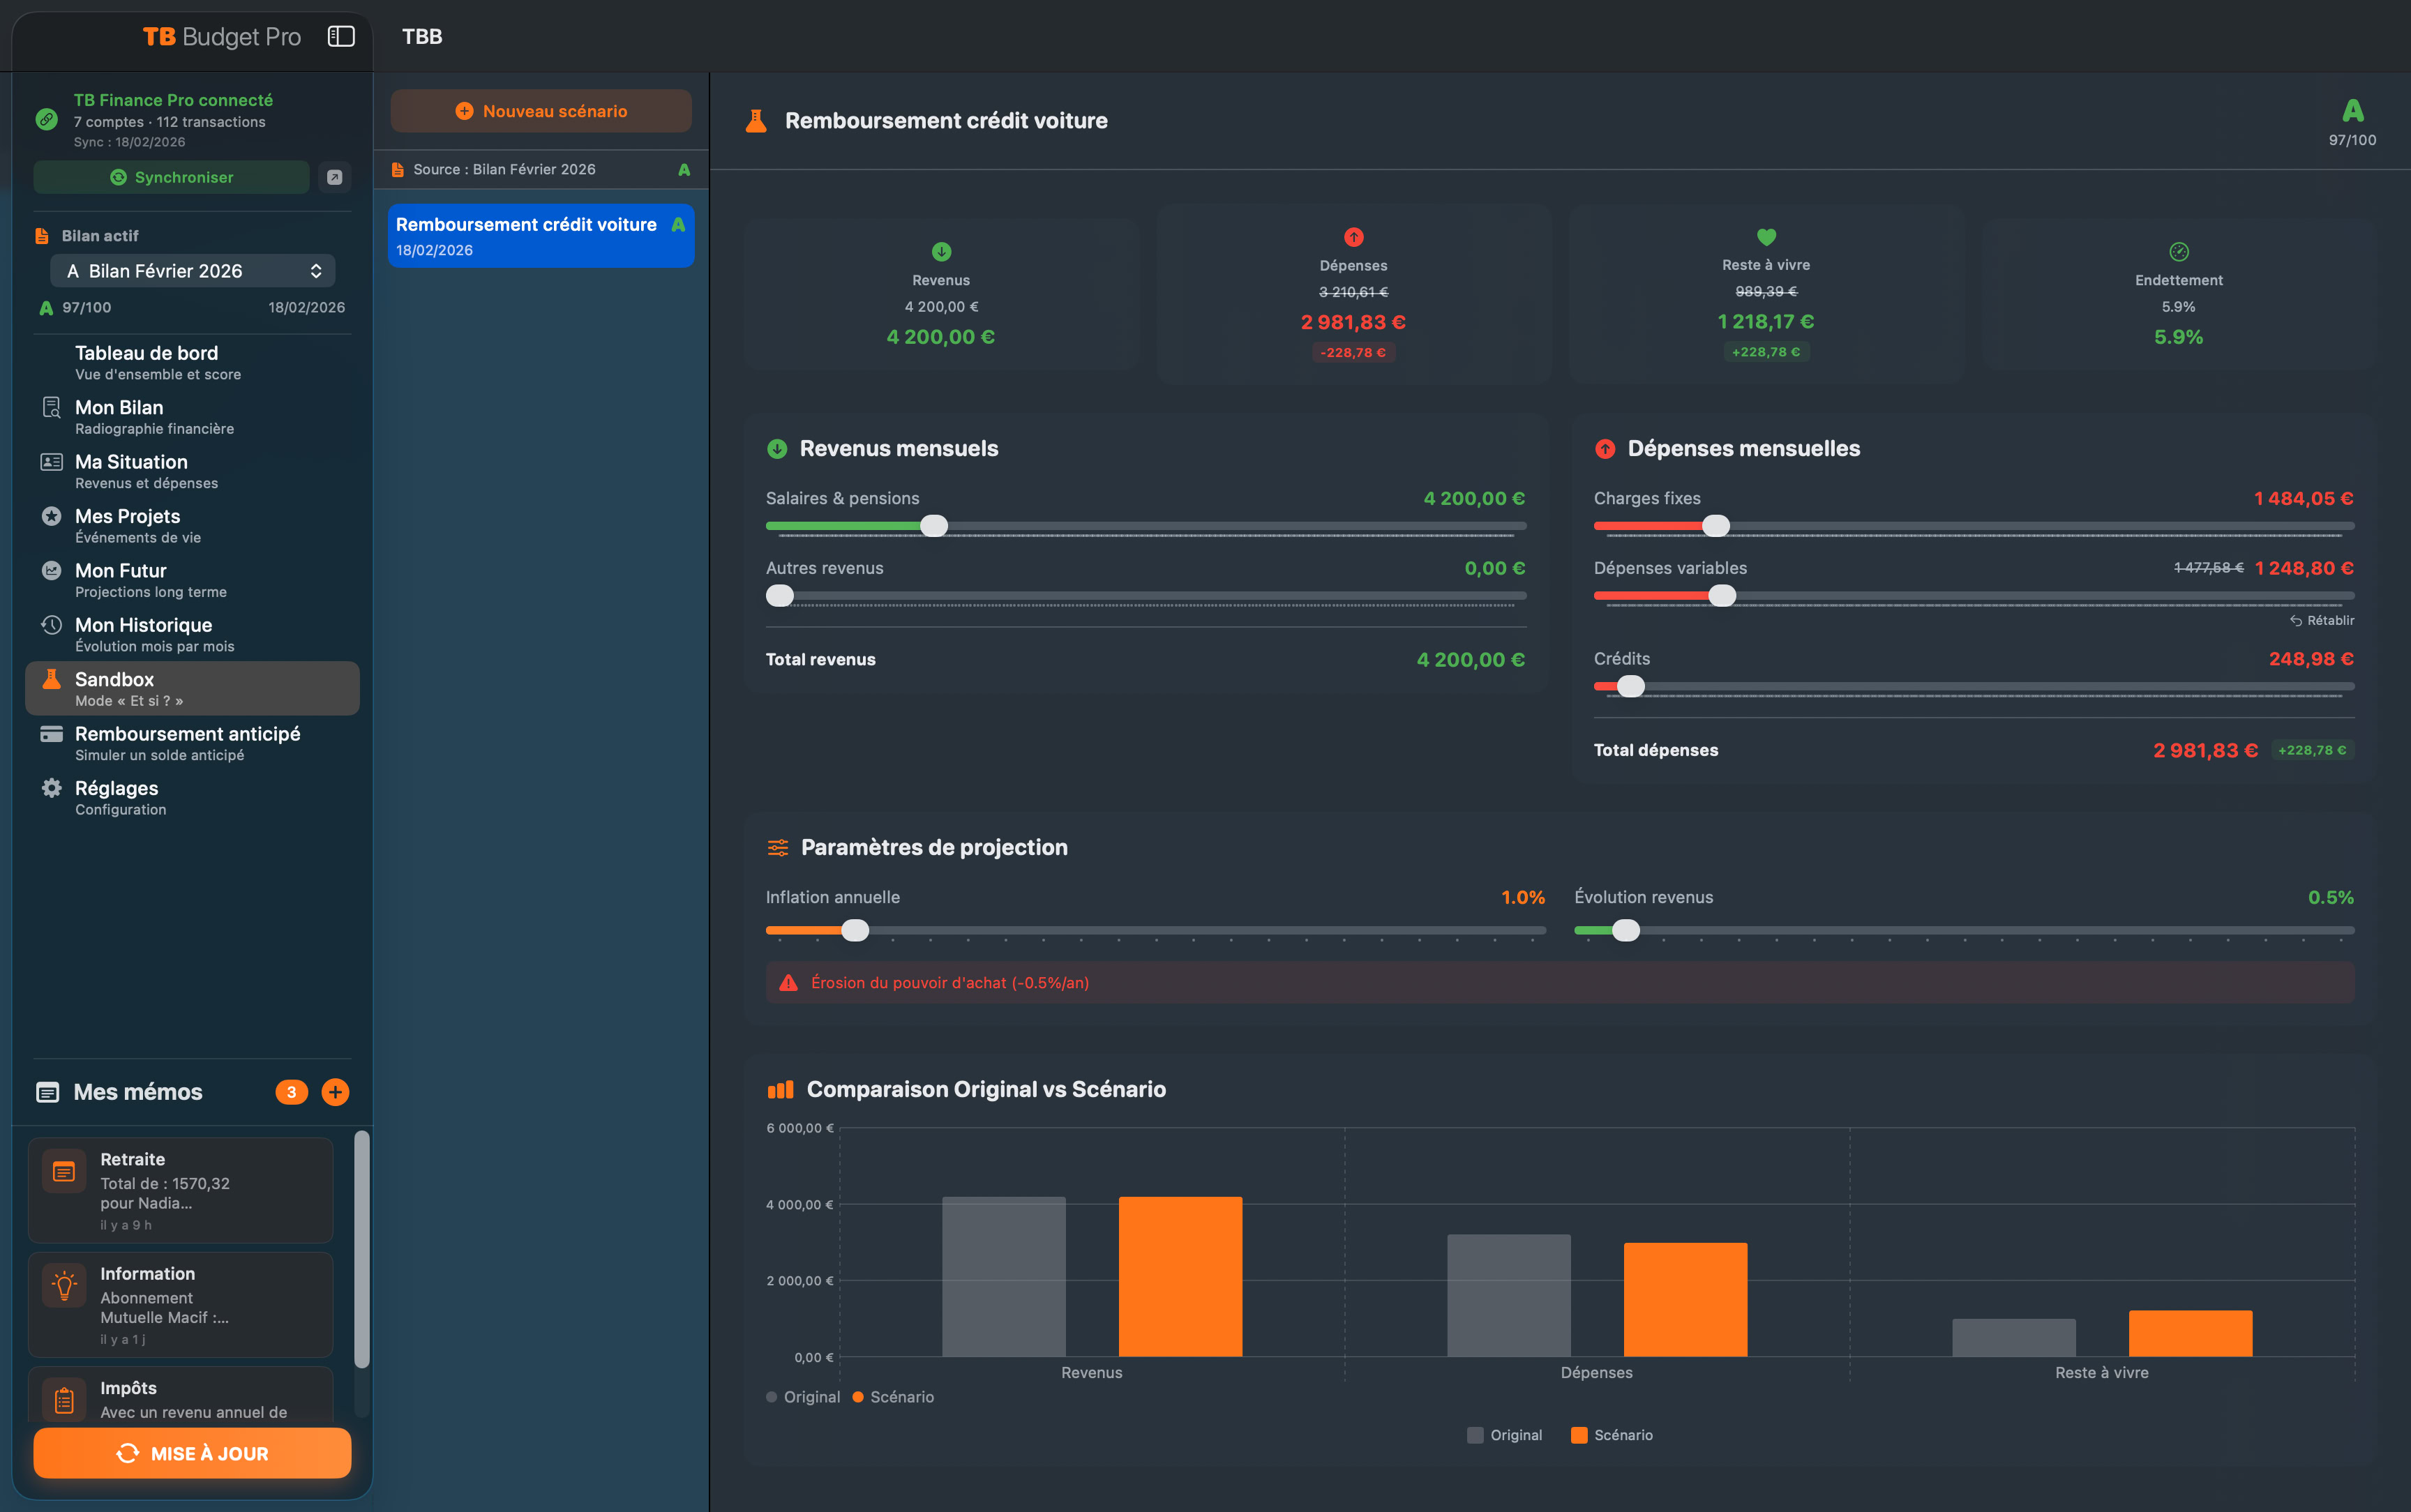Viewport: 2411px width, 1512px height.
Task: Click the Mon Historique clock icon
Action: click(51, 625)
